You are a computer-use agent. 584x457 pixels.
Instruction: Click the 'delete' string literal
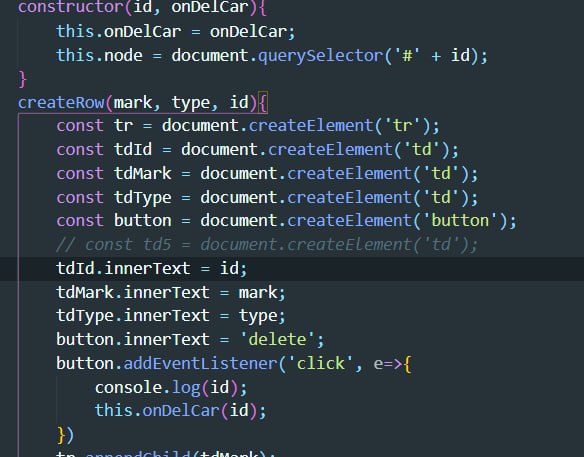(x=277, y=340)
